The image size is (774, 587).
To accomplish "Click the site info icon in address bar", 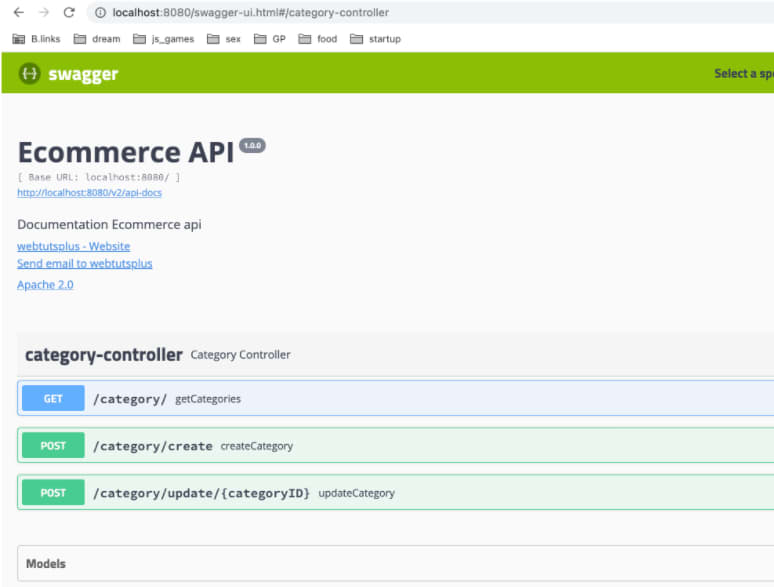I will (100, 13).
